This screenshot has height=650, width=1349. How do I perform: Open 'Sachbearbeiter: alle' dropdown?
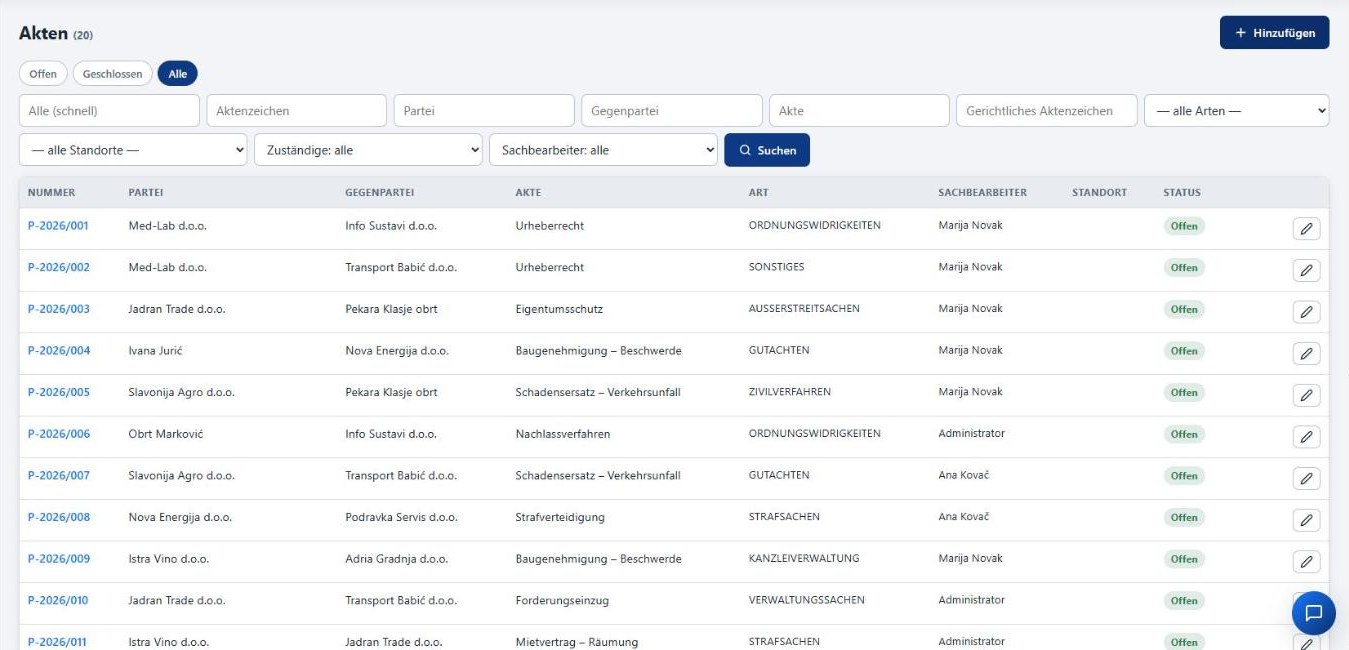(x=603, y=150)
